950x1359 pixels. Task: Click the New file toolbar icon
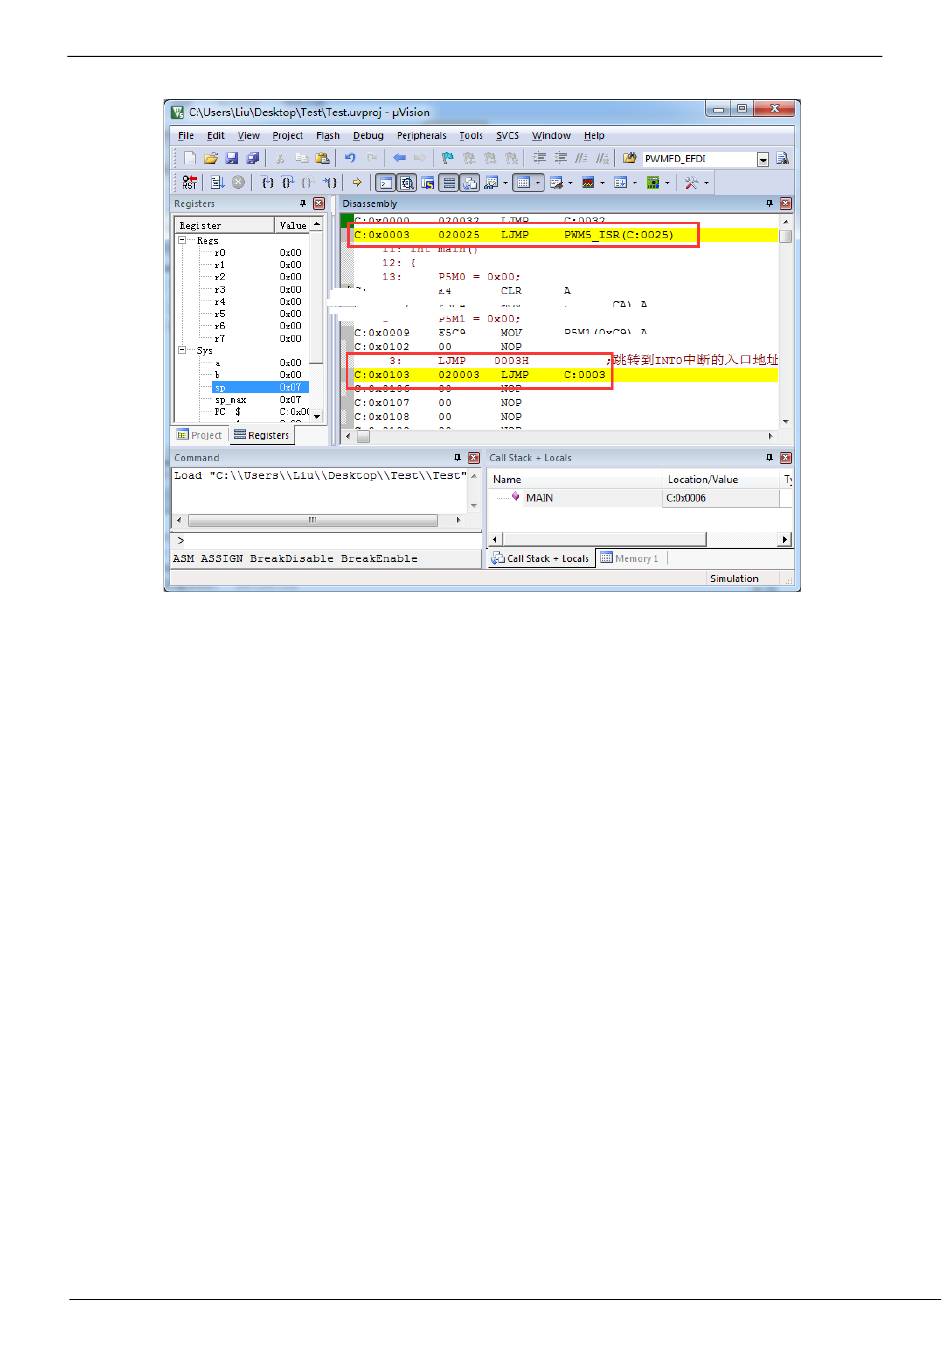tap(189, 158)
